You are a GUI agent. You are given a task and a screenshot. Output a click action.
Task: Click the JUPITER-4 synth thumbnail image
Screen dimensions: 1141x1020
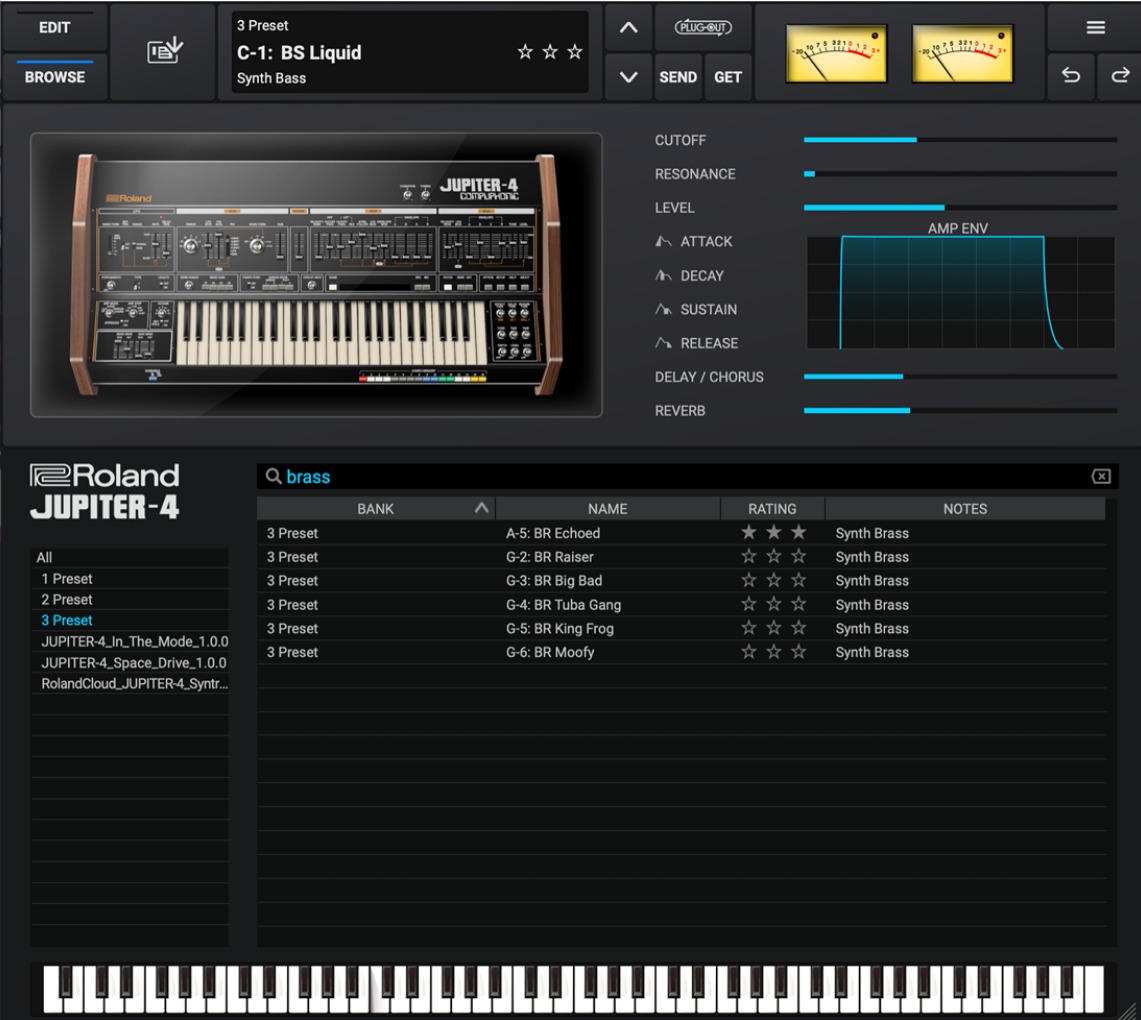[316, 275]
